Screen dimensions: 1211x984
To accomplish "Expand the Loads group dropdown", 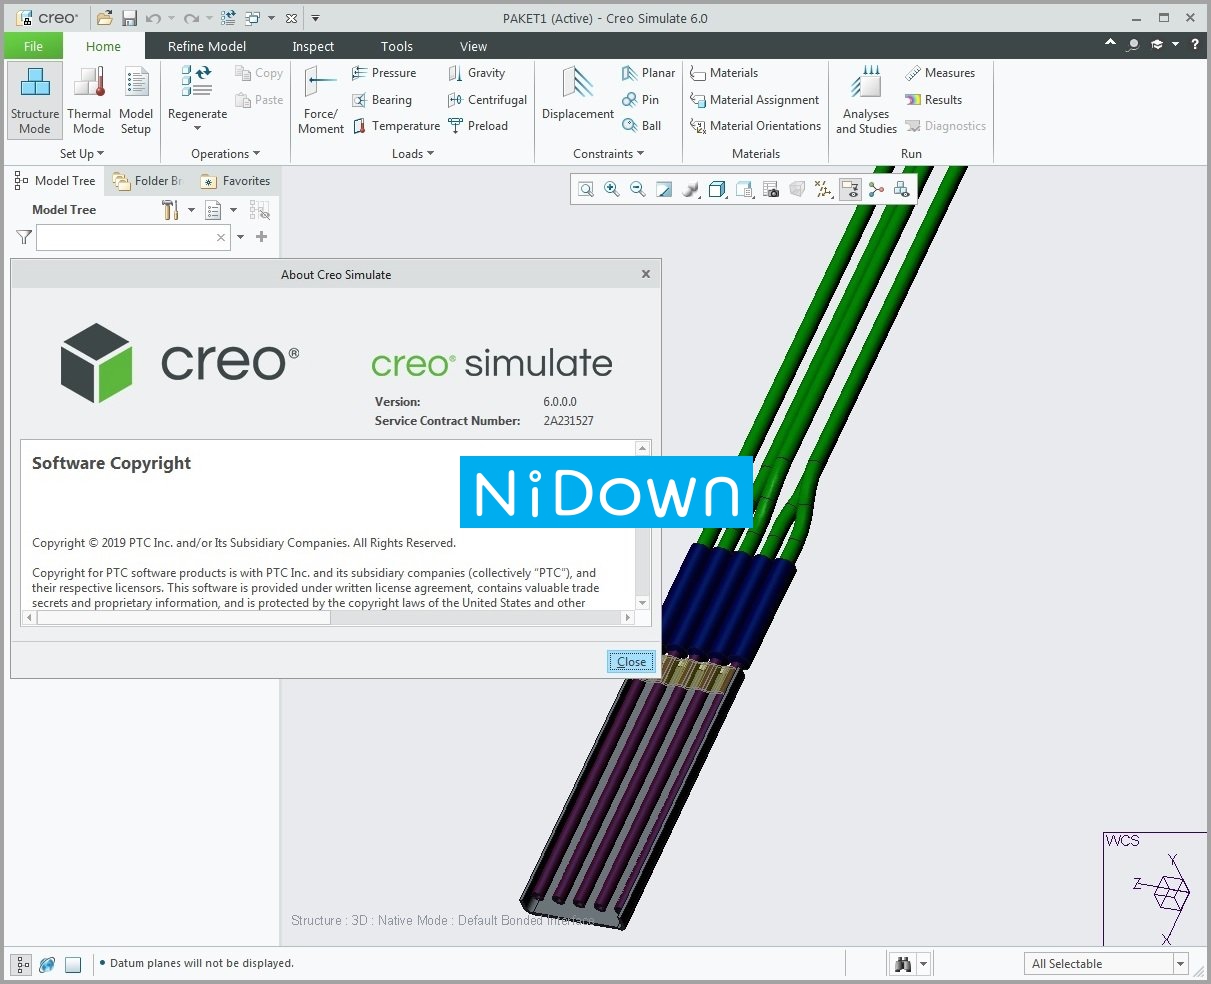I will click(x=413, y=154).
